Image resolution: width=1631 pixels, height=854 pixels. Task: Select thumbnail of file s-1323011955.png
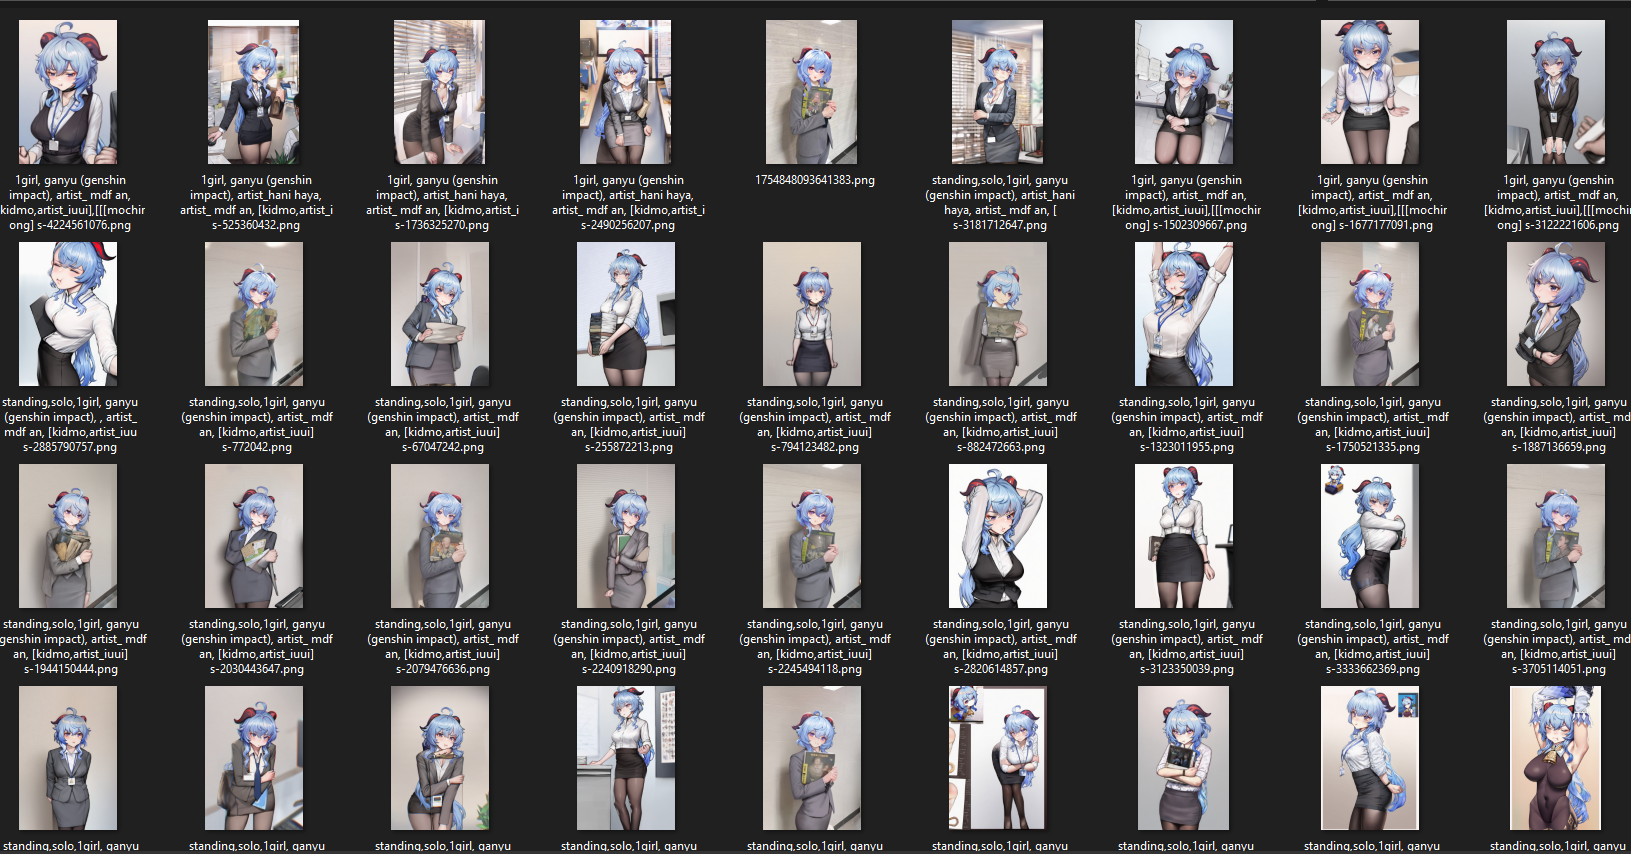pyautogui.click(x=1184, y=314)
